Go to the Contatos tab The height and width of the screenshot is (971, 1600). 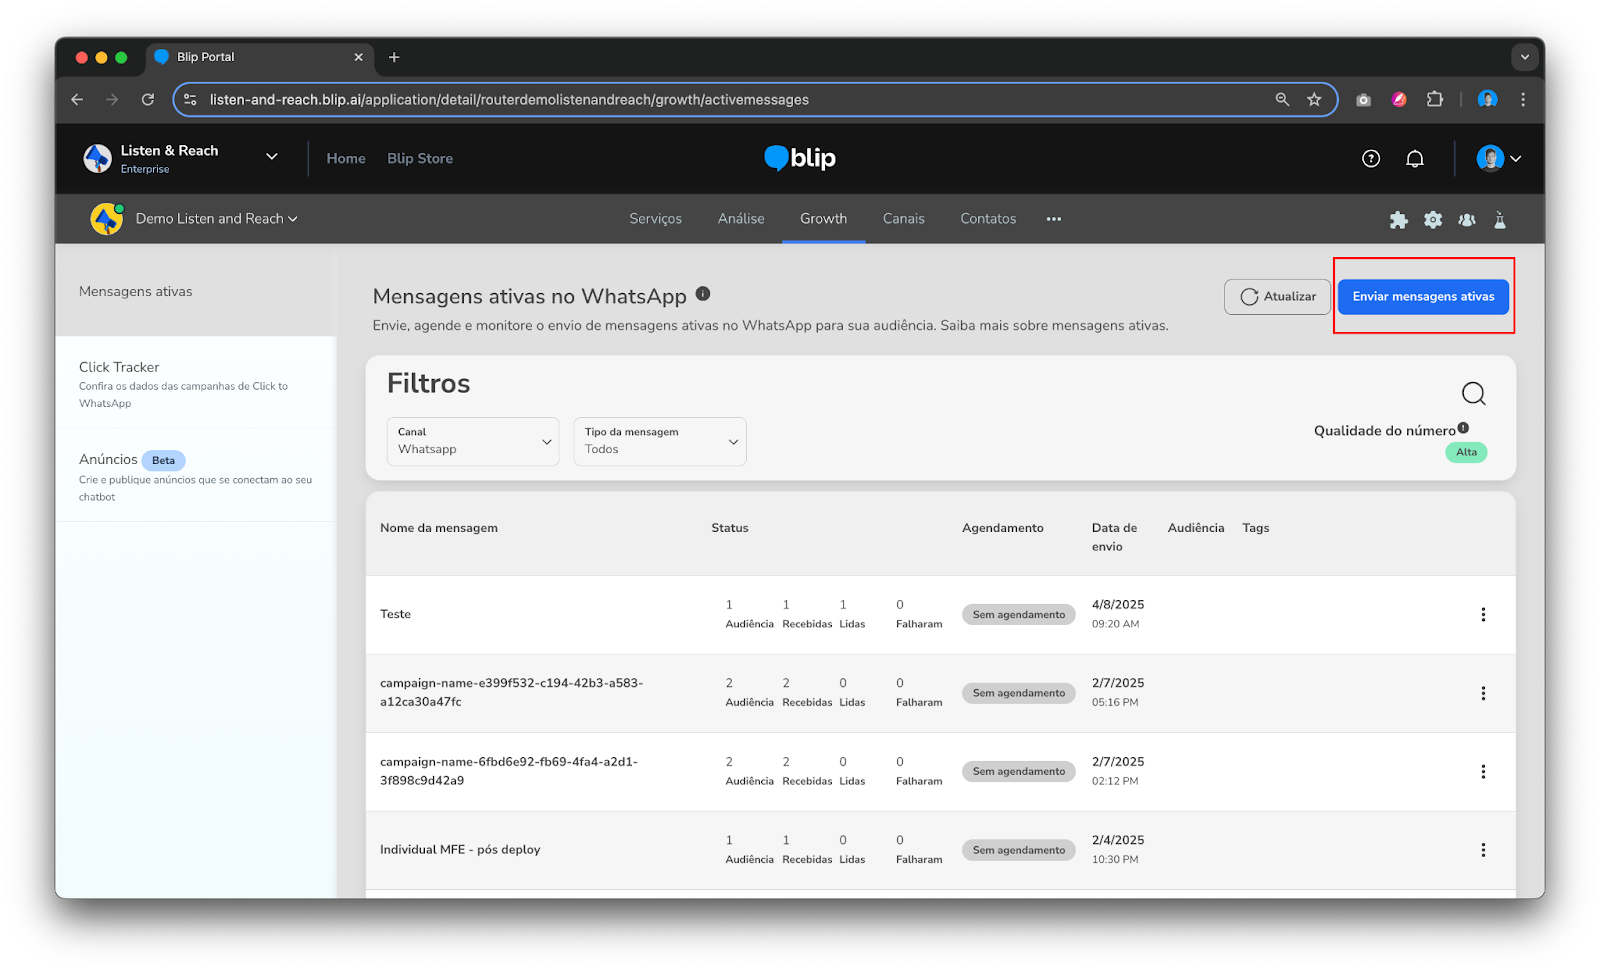pos(988,219)
